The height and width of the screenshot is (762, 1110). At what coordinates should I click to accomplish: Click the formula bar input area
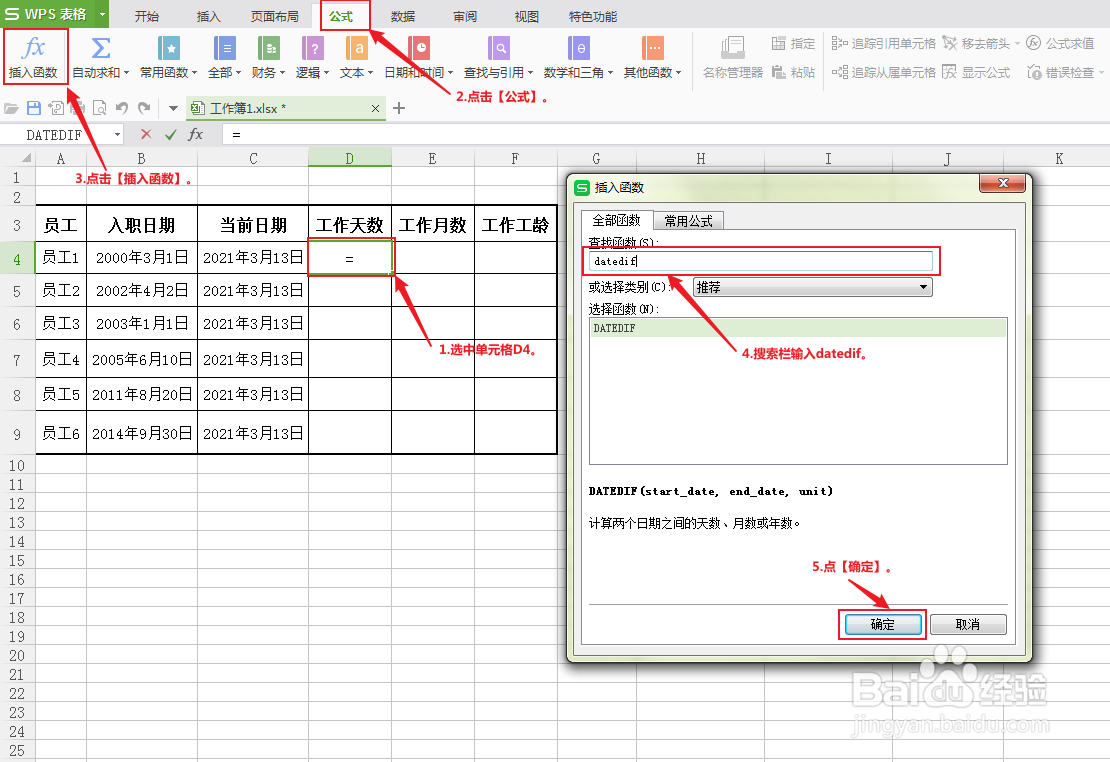(x=665, y=135)
